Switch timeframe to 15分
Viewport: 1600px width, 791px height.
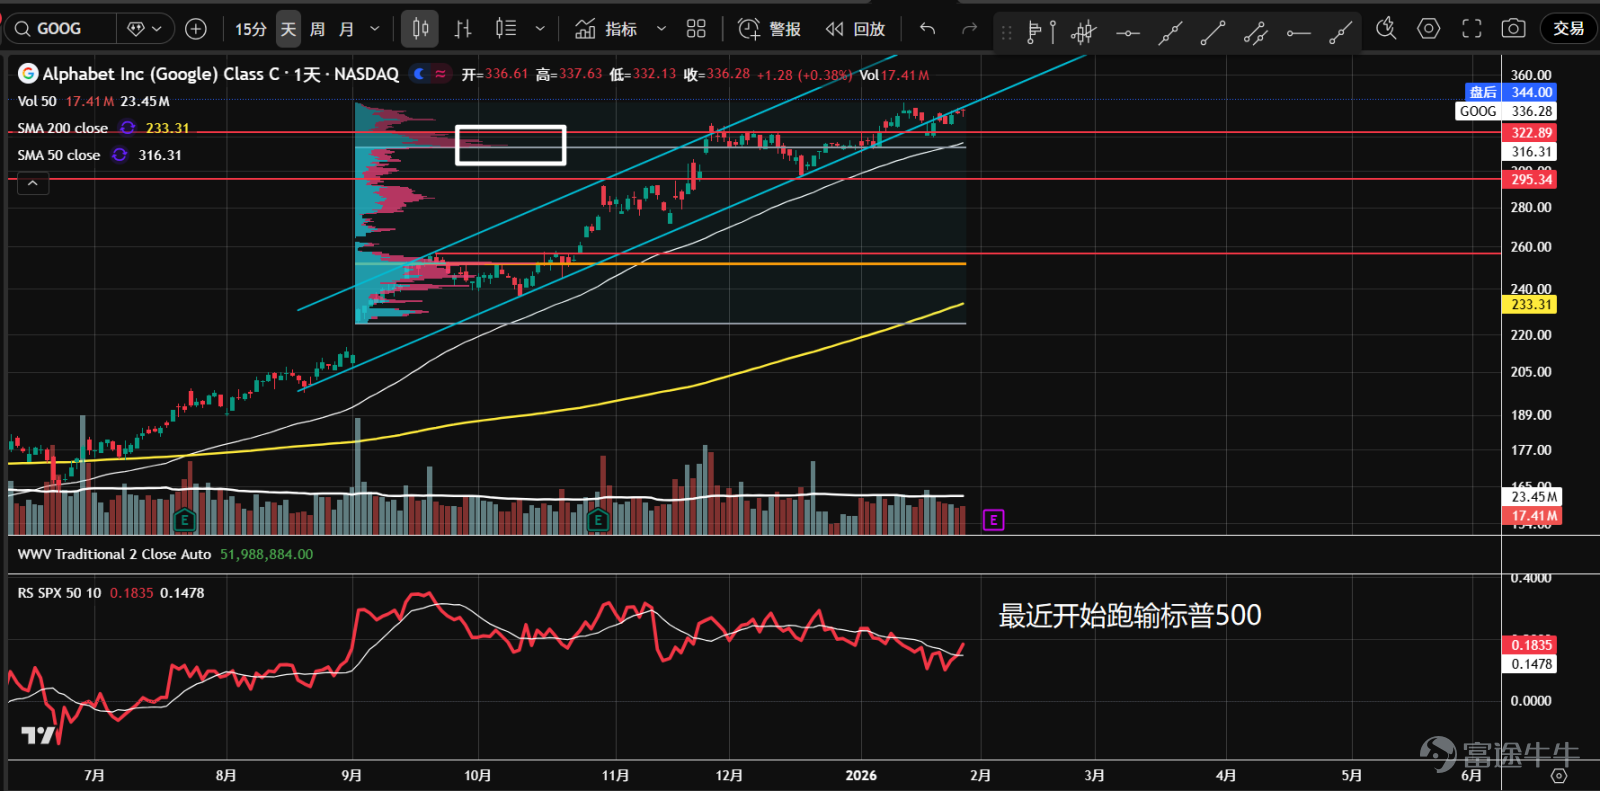(251, 29)
